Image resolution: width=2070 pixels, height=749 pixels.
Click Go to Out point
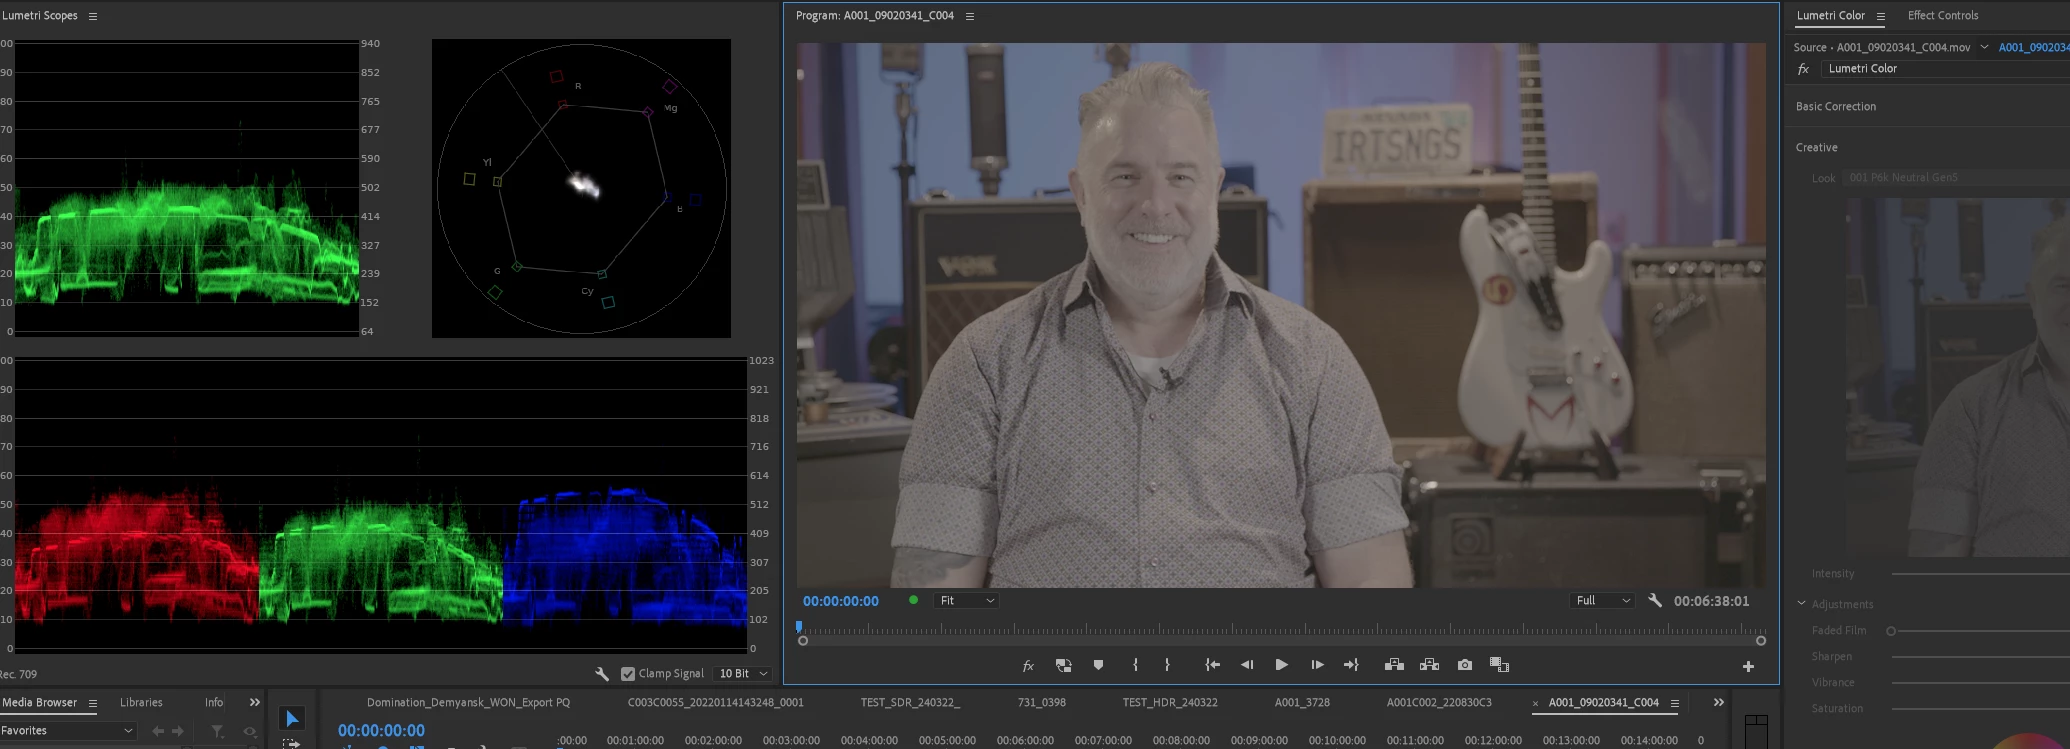pyautogui.click(x=1351, y=665)
